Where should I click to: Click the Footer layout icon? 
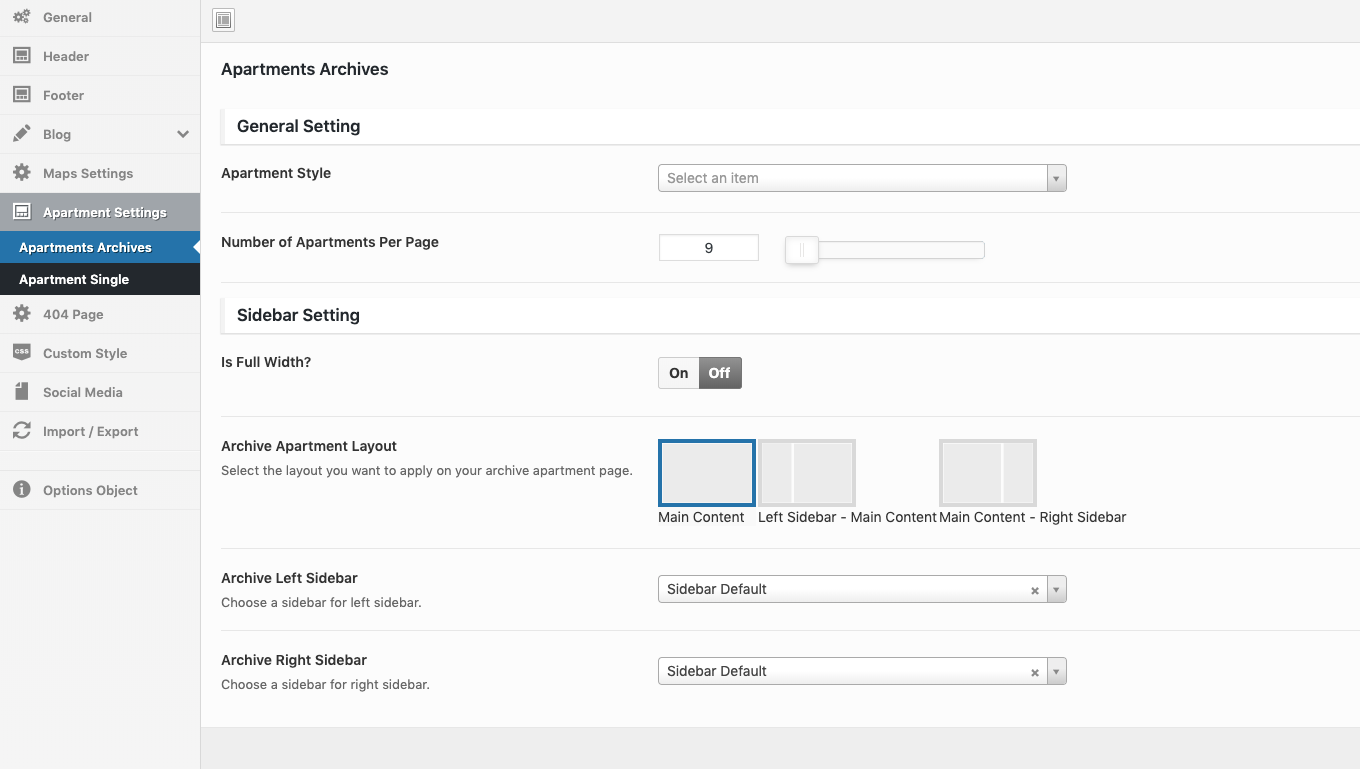[x=21, y=95]
